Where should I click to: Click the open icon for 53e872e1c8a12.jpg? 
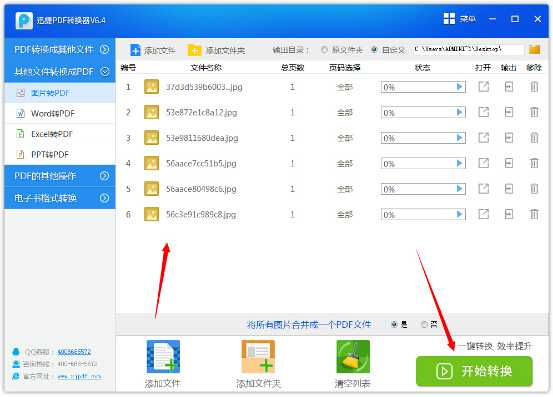click(x=484, y=112)
